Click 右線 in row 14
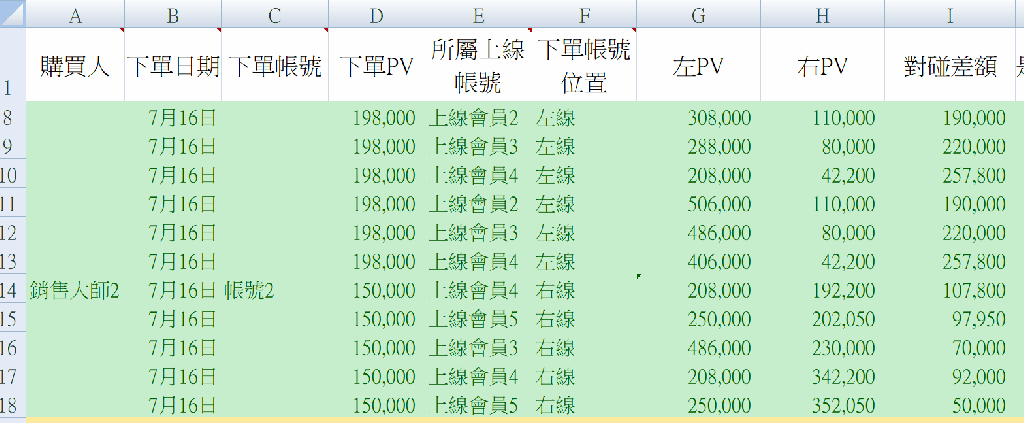 (555, 290)
